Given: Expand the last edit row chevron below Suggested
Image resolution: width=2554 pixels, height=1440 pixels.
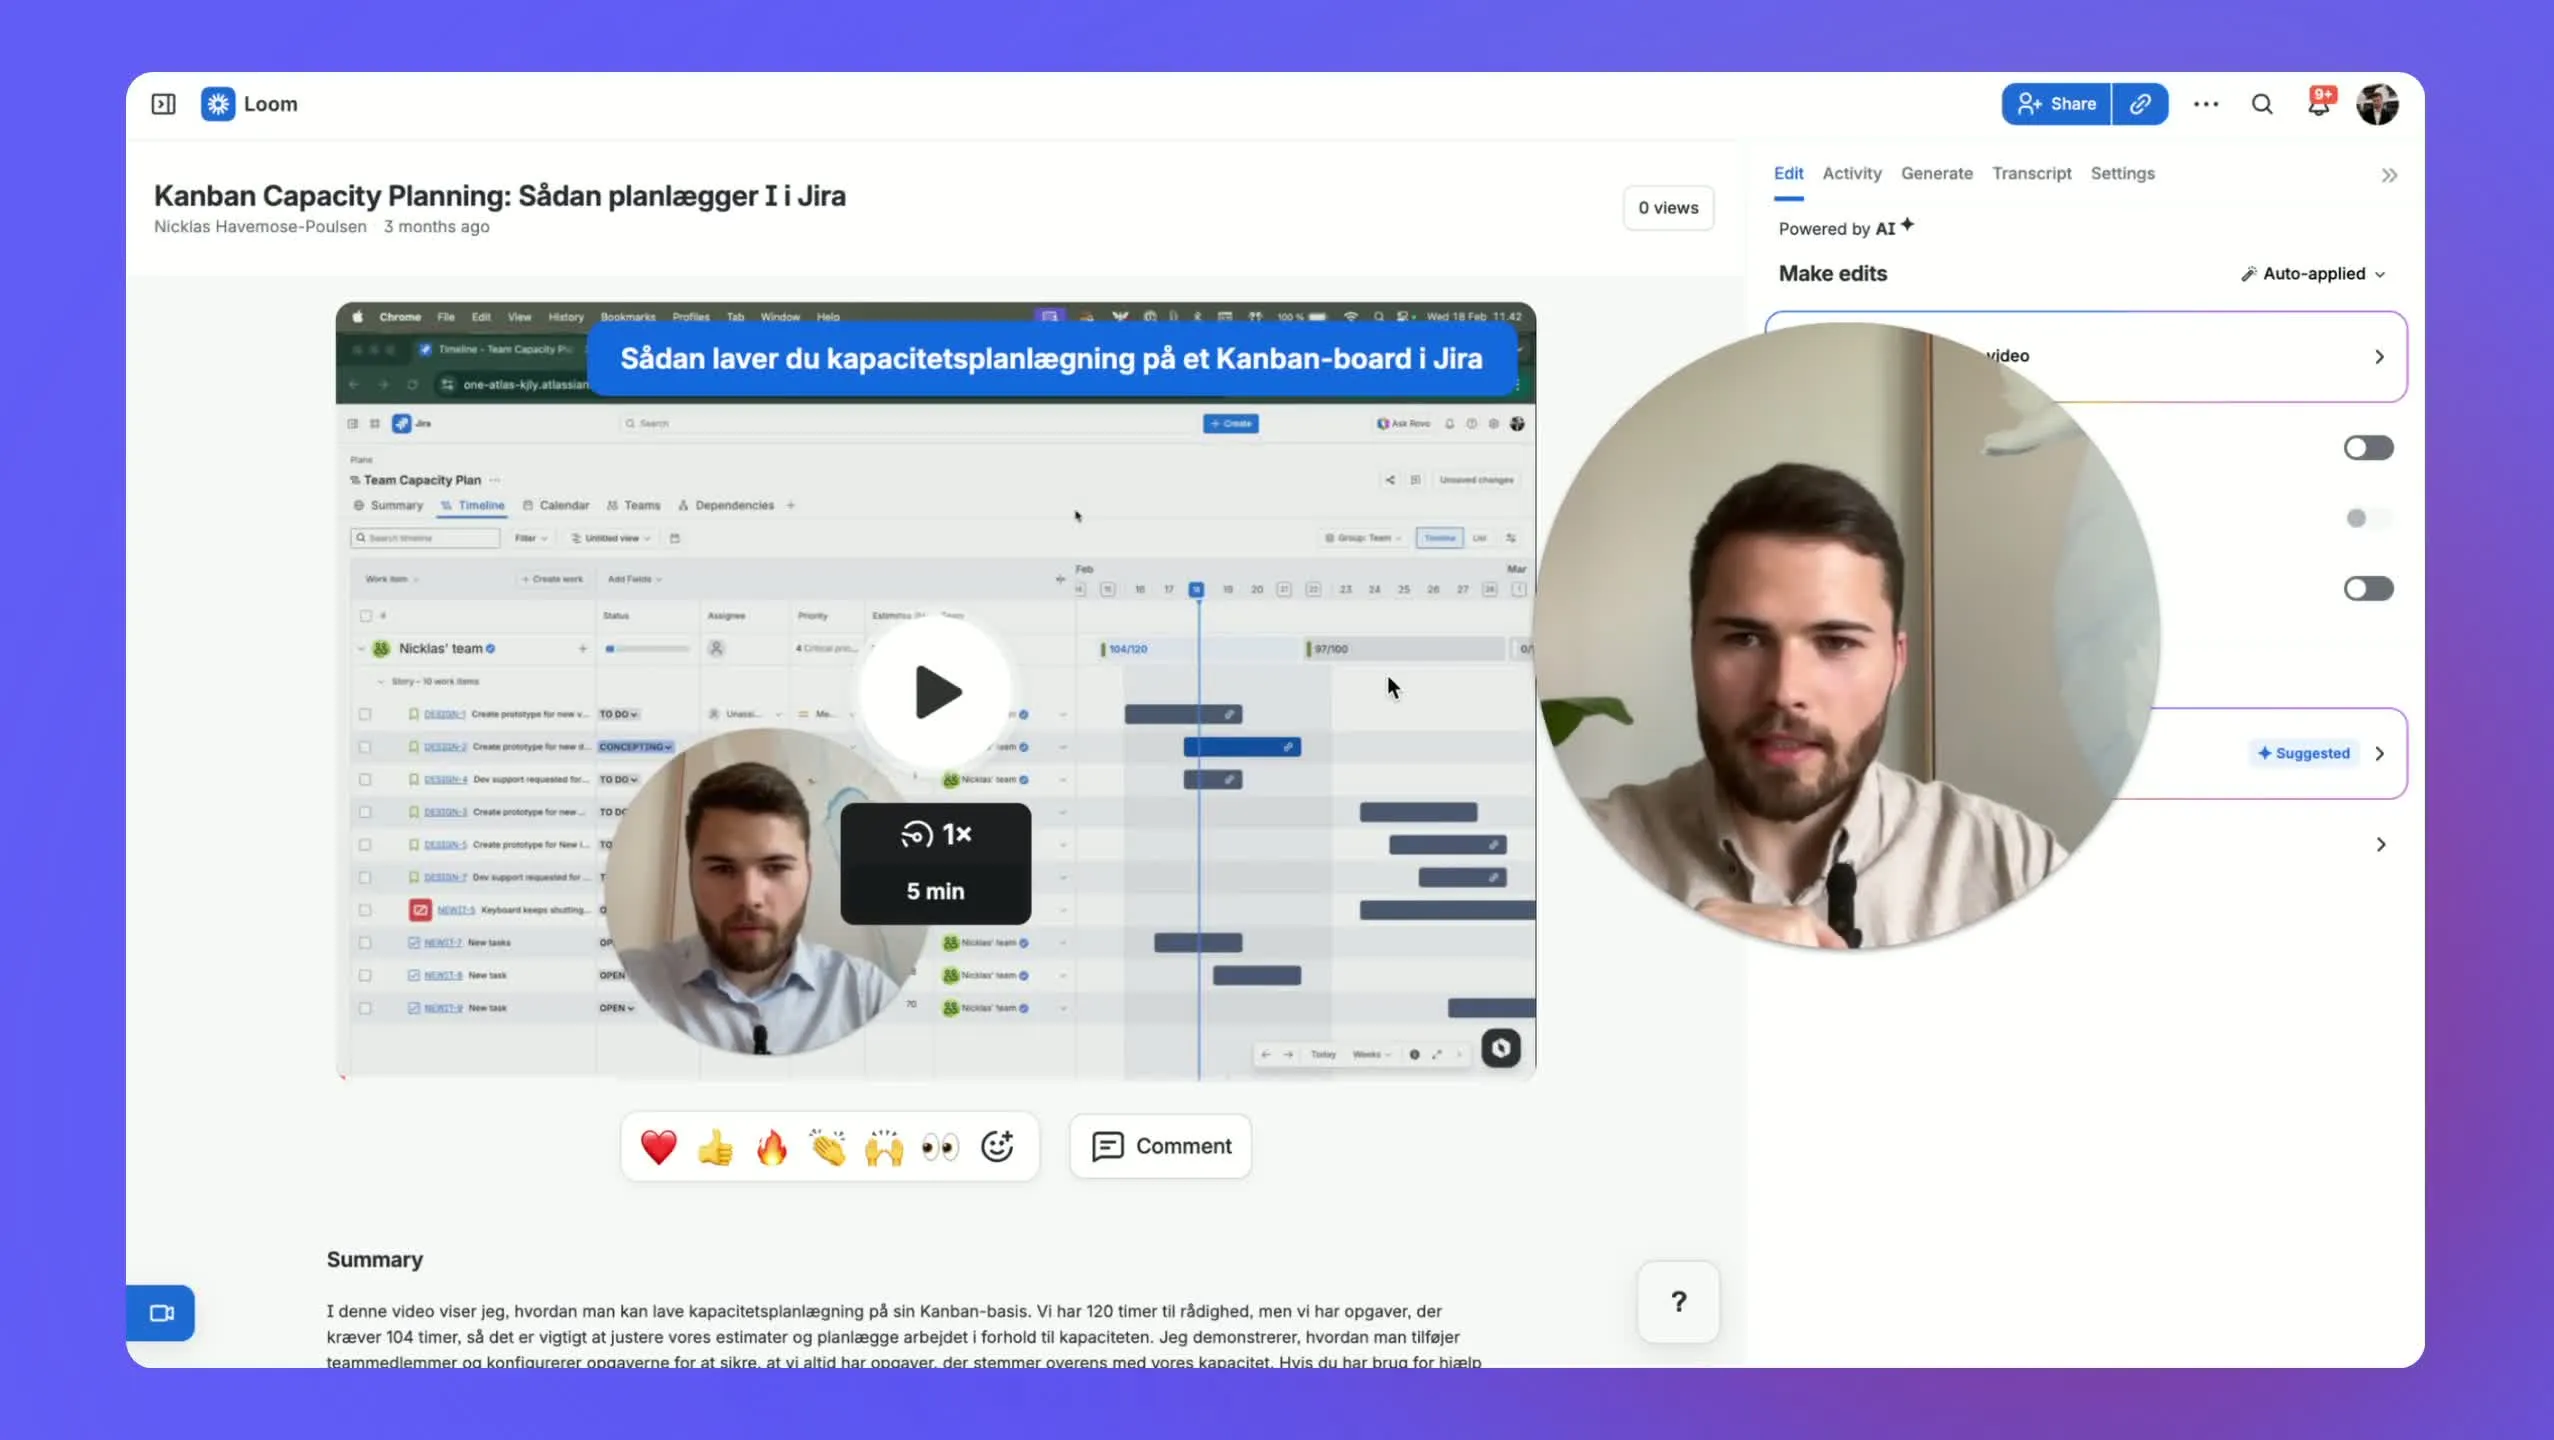Looking at the screenshot, I should pyautogui.click(x=2380, y=845).
